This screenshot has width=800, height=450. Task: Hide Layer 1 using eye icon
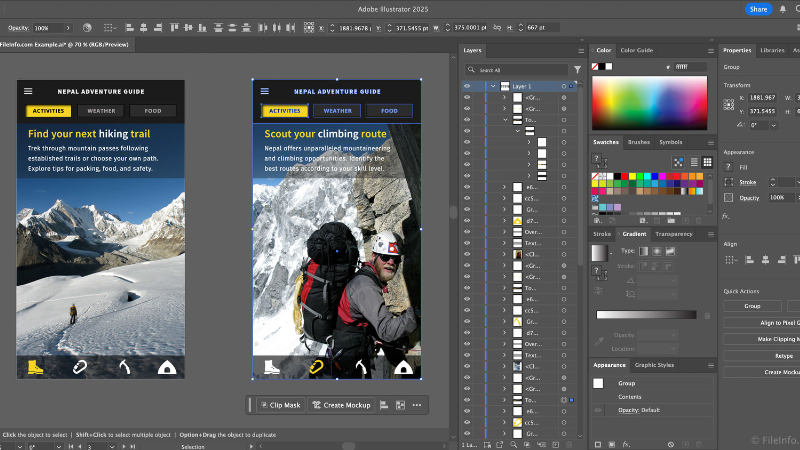coord(466,87)
